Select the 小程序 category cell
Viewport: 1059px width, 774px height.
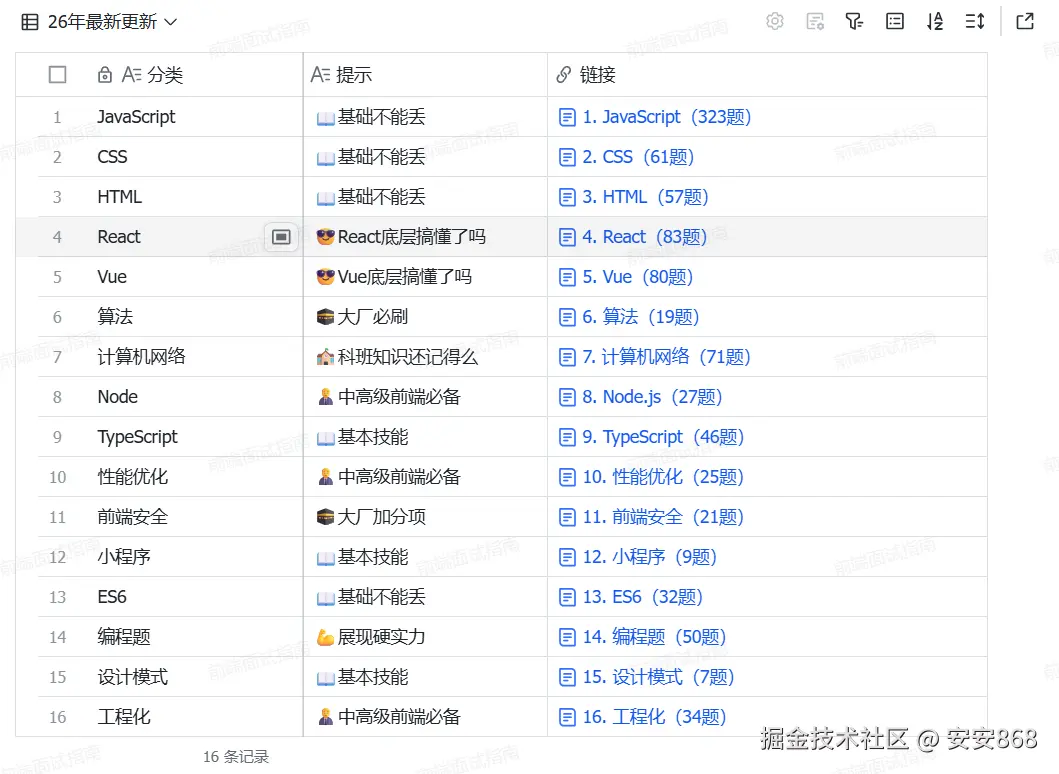click(x=189, y=557)
